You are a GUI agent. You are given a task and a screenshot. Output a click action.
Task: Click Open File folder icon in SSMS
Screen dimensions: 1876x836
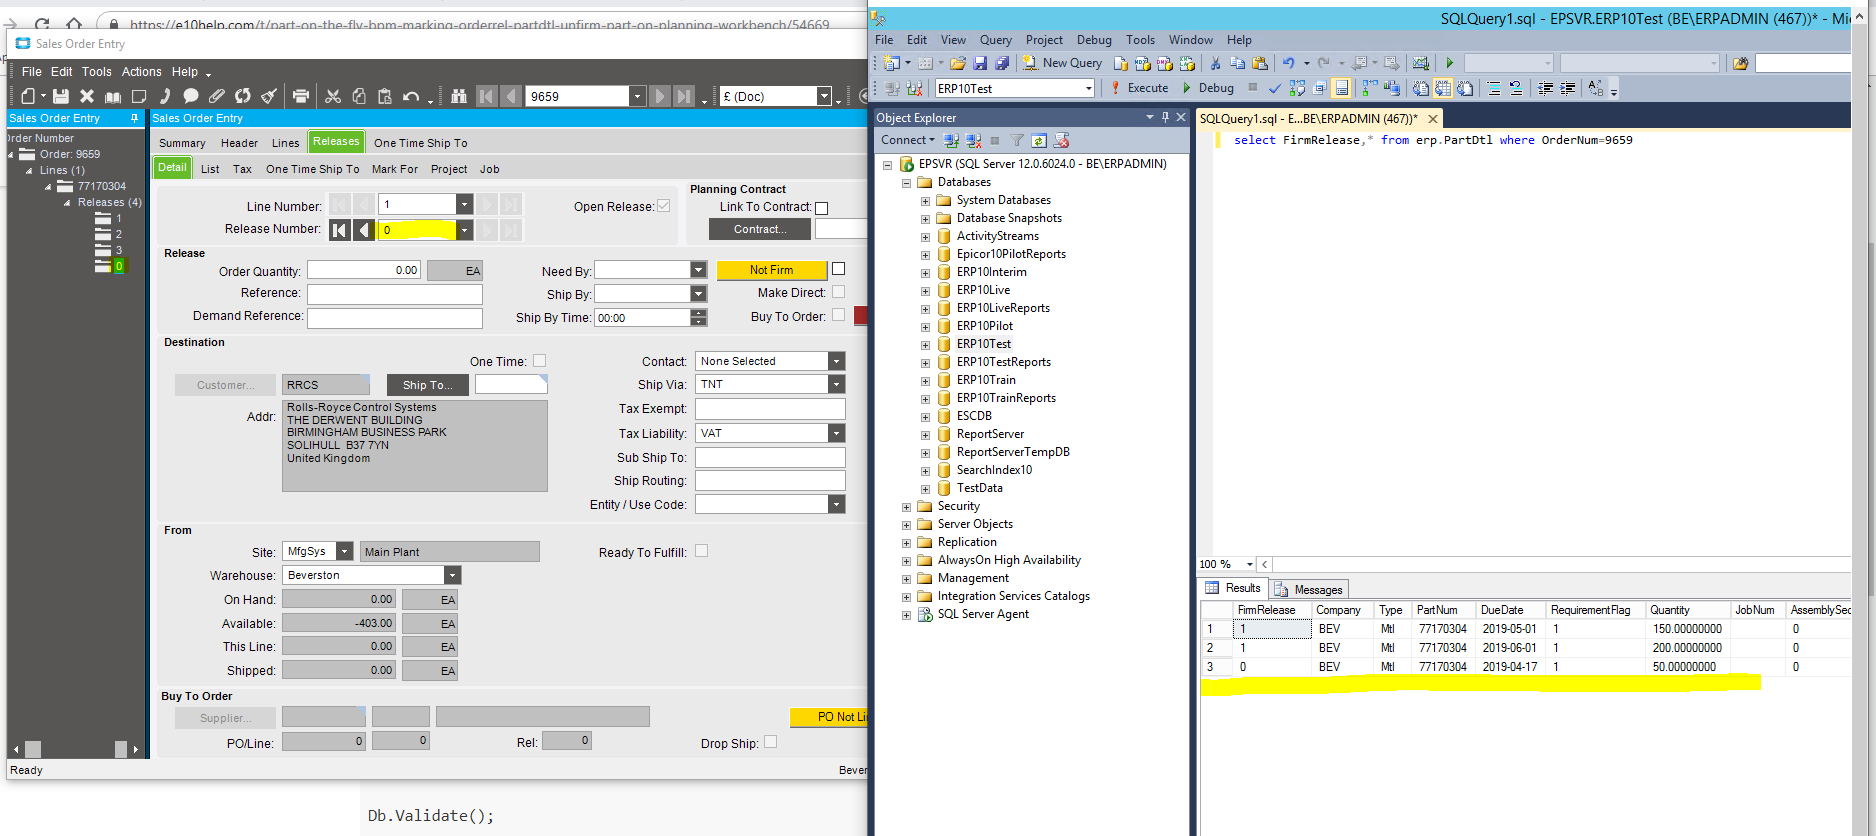[958, 63]
